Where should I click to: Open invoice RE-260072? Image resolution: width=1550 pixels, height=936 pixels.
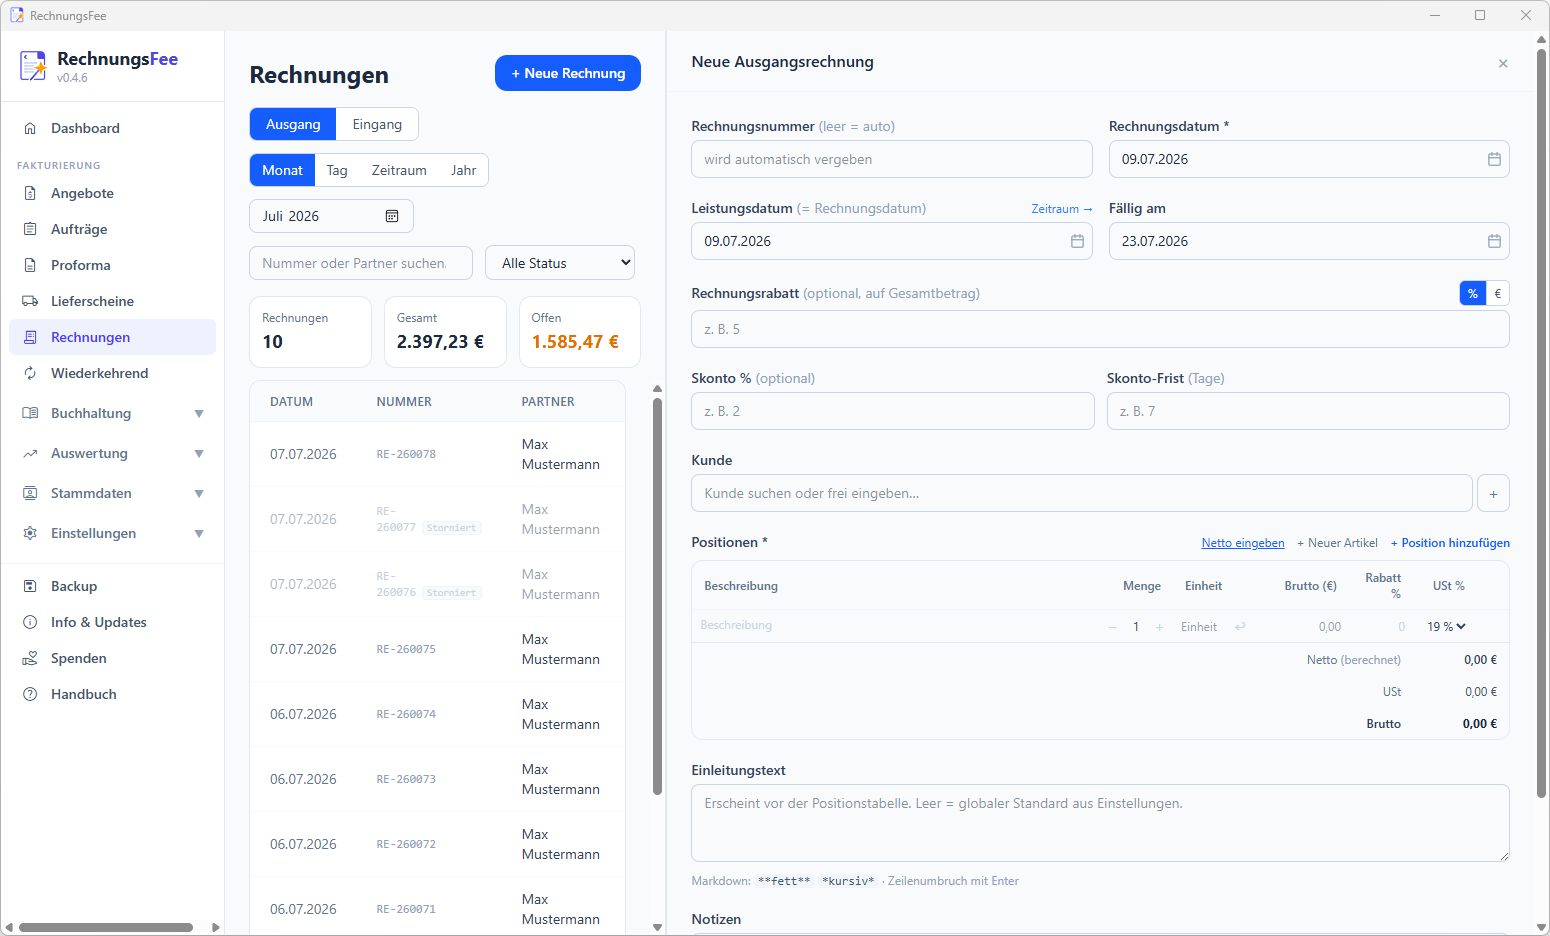[438, 844]
